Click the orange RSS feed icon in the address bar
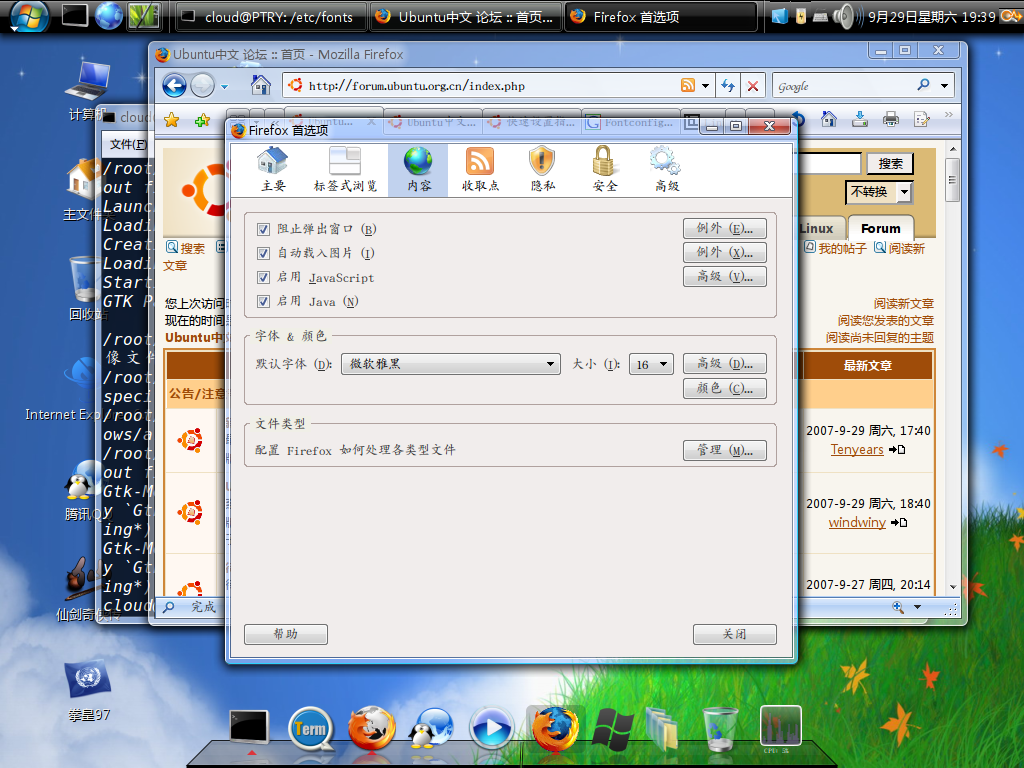This screenshot has height=768, width=1024. pyautogui.click(x=688, y=86)
